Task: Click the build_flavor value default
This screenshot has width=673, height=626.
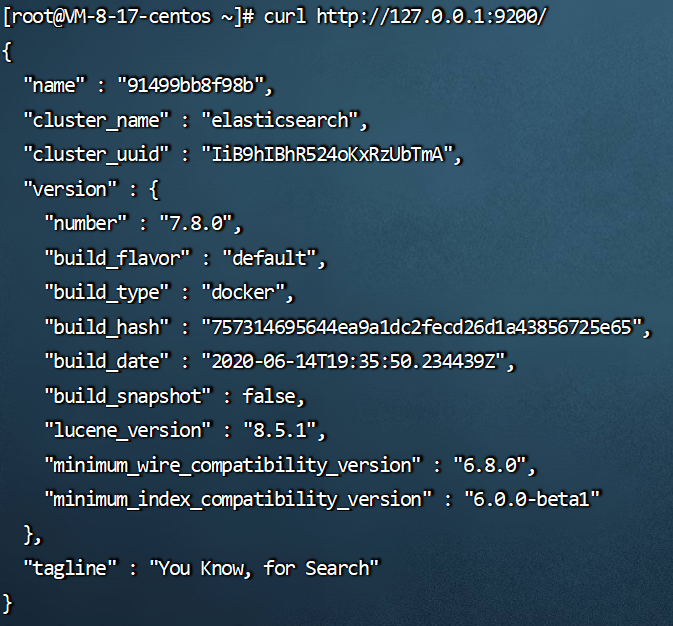Action: (x=274, y=258)
